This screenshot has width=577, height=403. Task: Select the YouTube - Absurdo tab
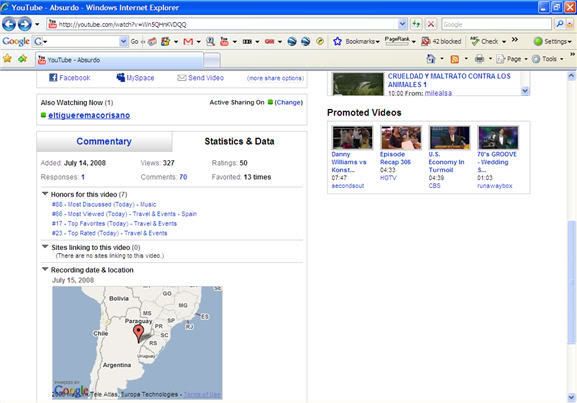coord(120,60)
